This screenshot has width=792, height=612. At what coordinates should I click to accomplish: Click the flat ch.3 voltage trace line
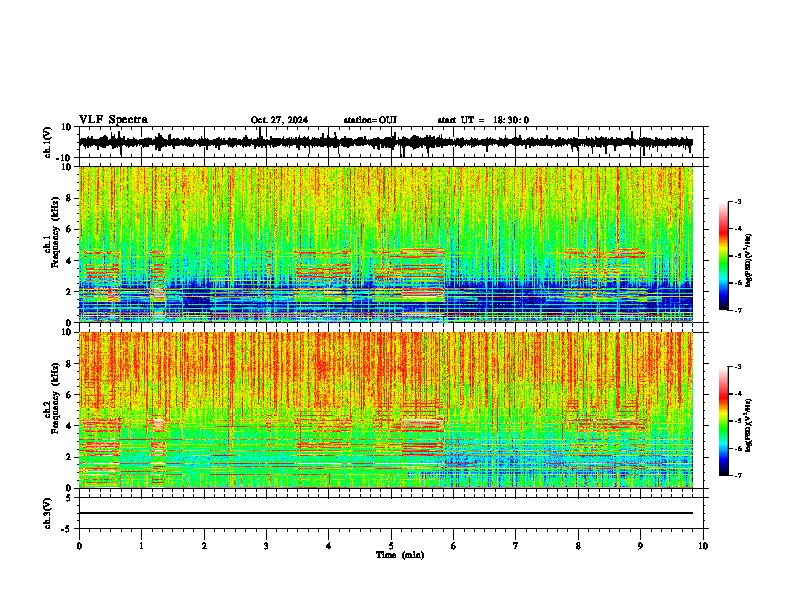(386, 513)
